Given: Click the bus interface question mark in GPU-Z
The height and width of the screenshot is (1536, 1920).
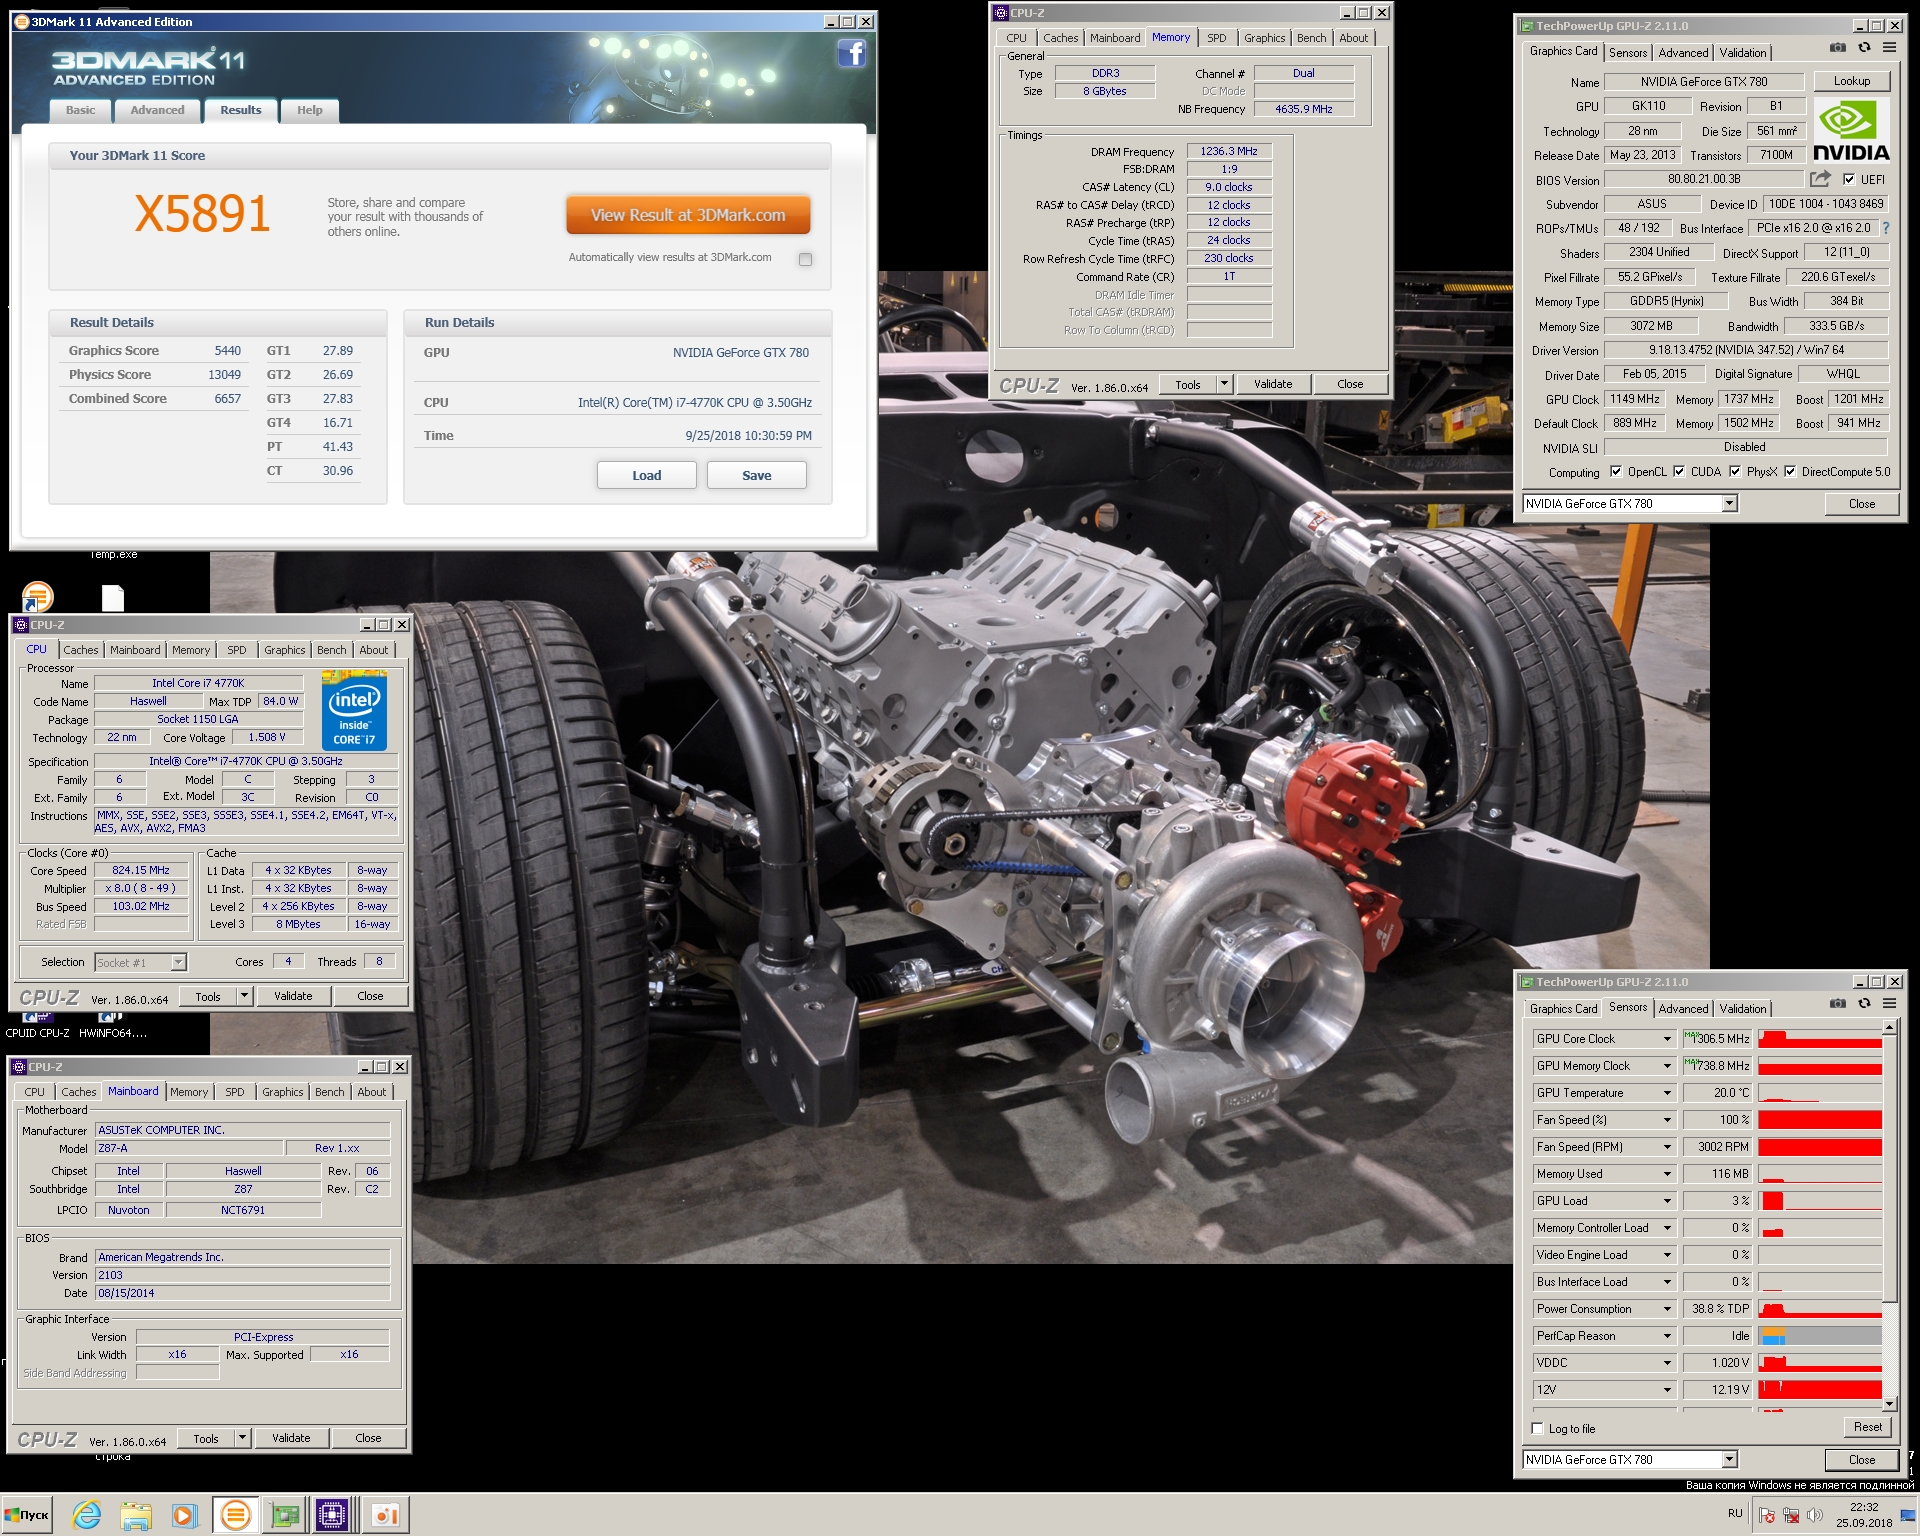Looking at the screenshot, I should pyautogui.click(x=1886, y=228).
